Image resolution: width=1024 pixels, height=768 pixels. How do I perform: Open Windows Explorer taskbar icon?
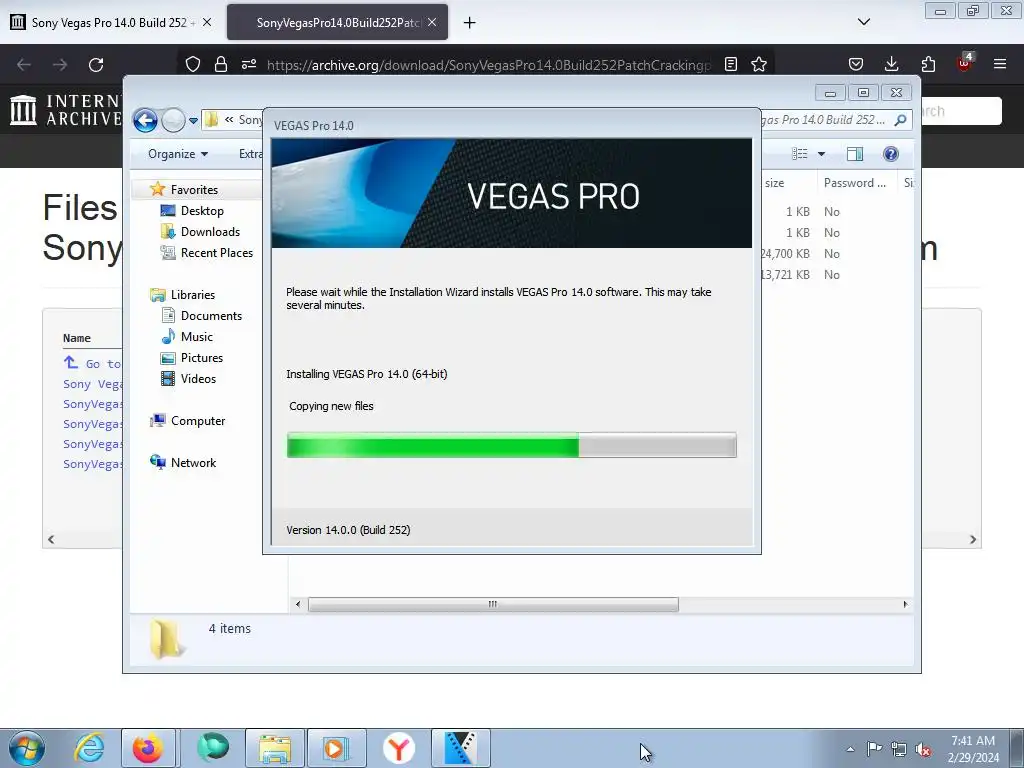coord(274,748)
